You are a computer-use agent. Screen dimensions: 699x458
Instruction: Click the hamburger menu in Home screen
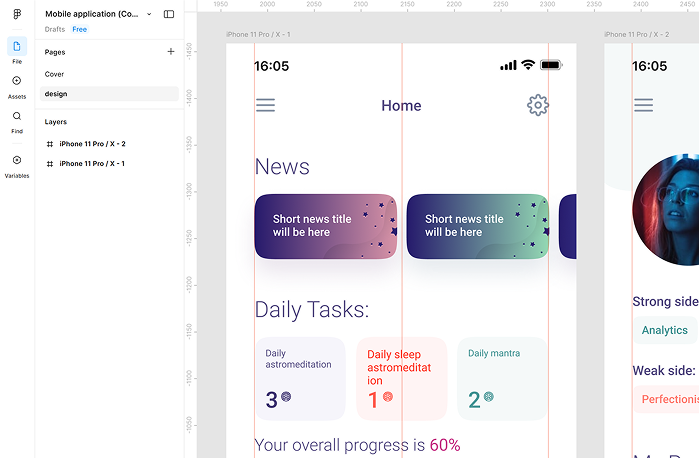(x=265, y=105)
